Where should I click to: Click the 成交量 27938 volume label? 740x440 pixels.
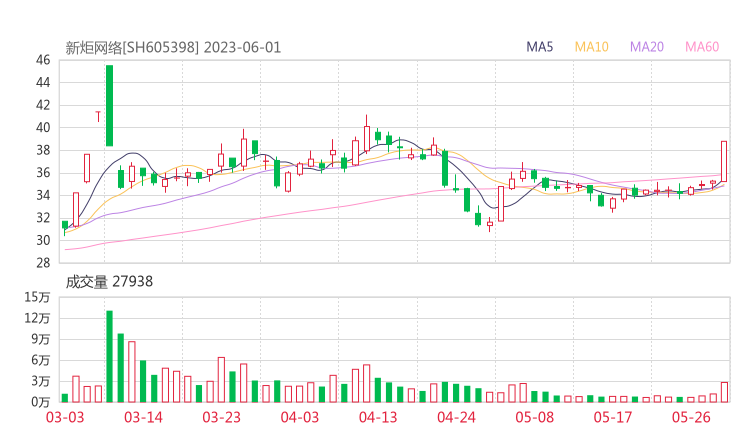[109, 282]
